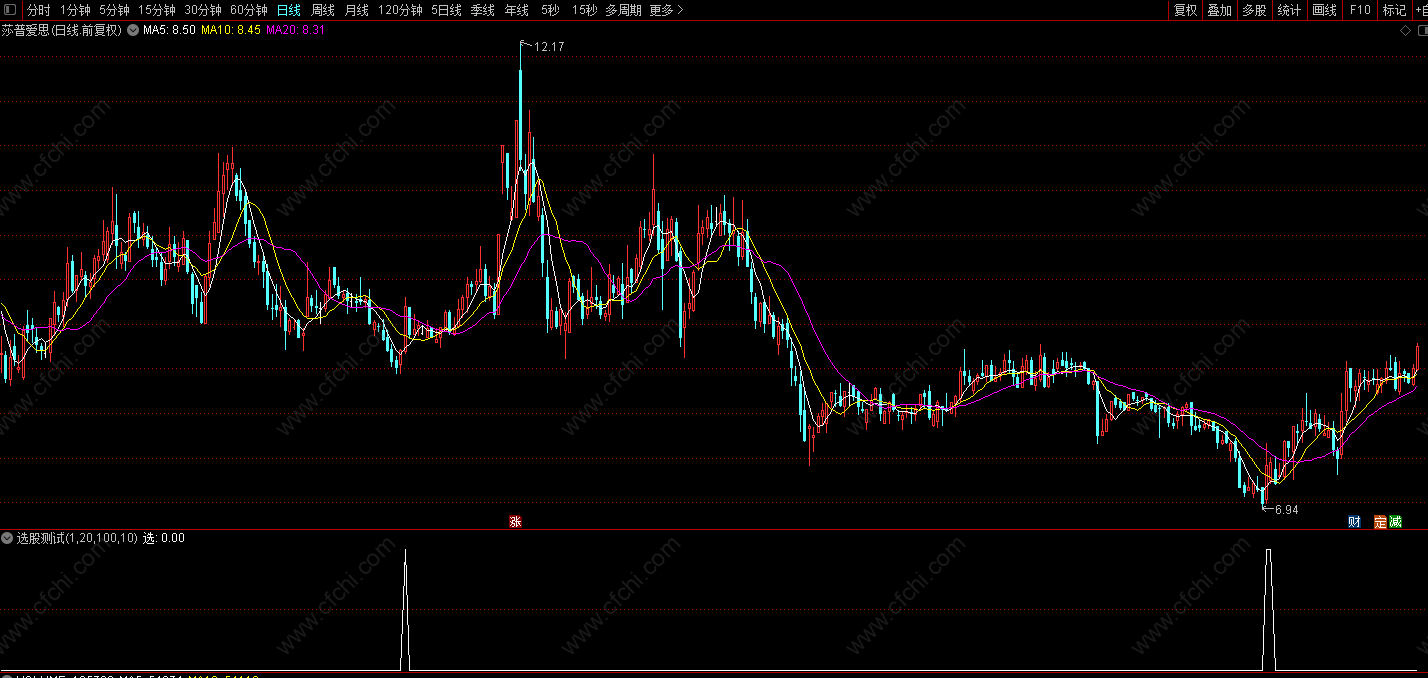Click the 选: 0.00 indicator value

[164, 538]
